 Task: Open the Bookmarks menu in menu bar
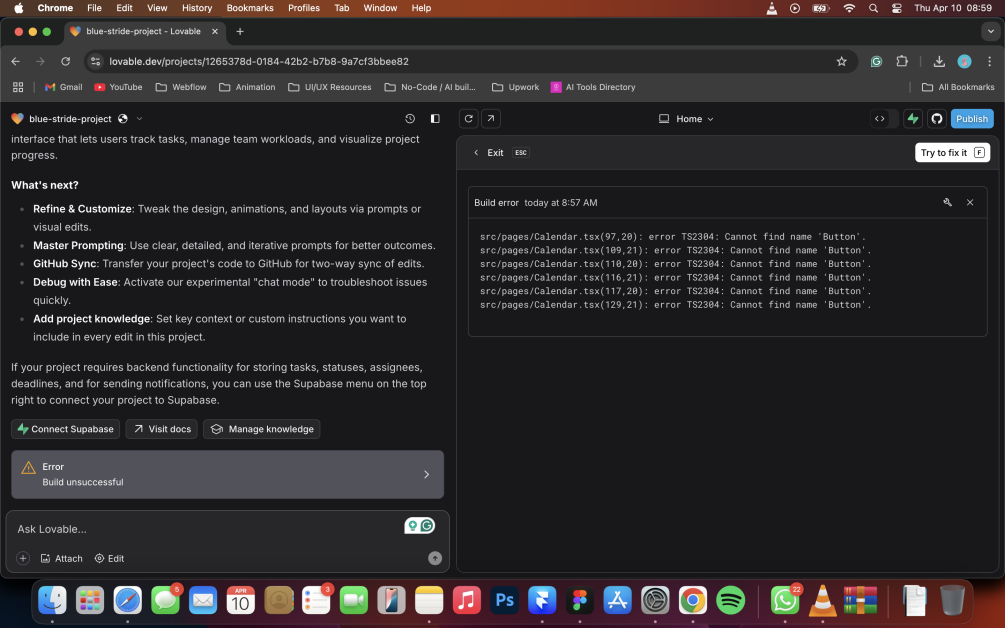pos(250,8)
